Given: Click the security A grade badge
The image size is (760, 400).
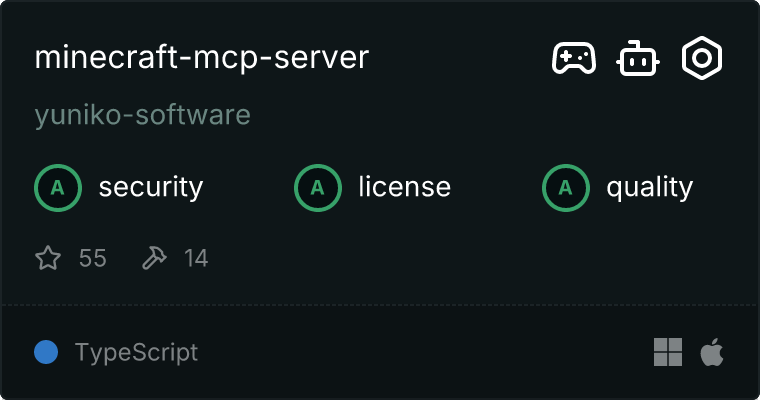Looking at the screenshot, I should (x=58, y=188).
